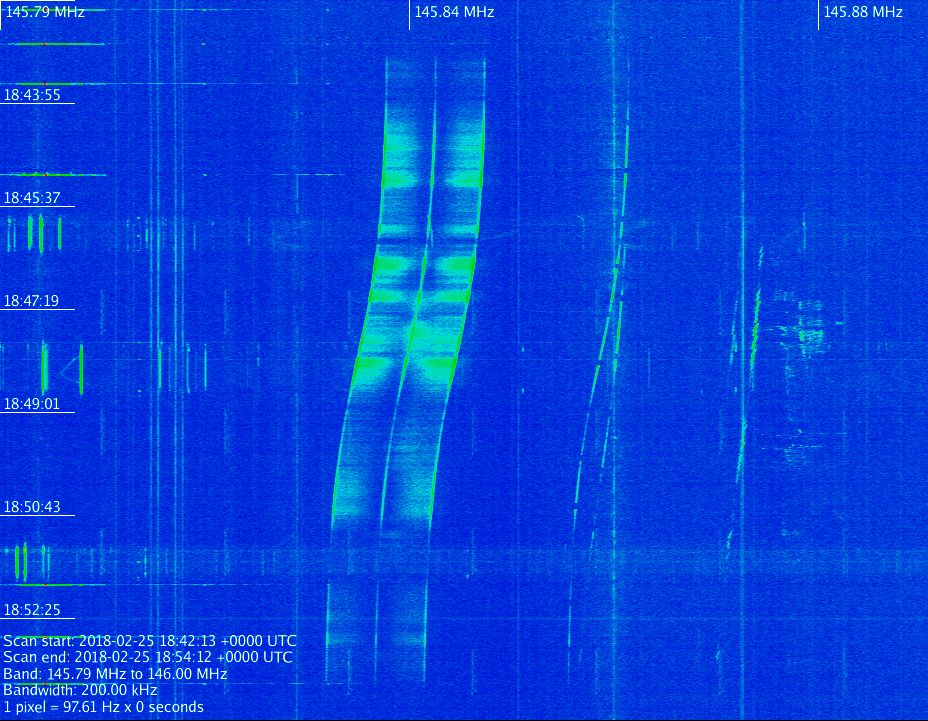Image resolution: width=928 pixels, height=721 pixels.
Task: Click the Scan start text line
Action: pyautogui.click(x=150, y=640)
